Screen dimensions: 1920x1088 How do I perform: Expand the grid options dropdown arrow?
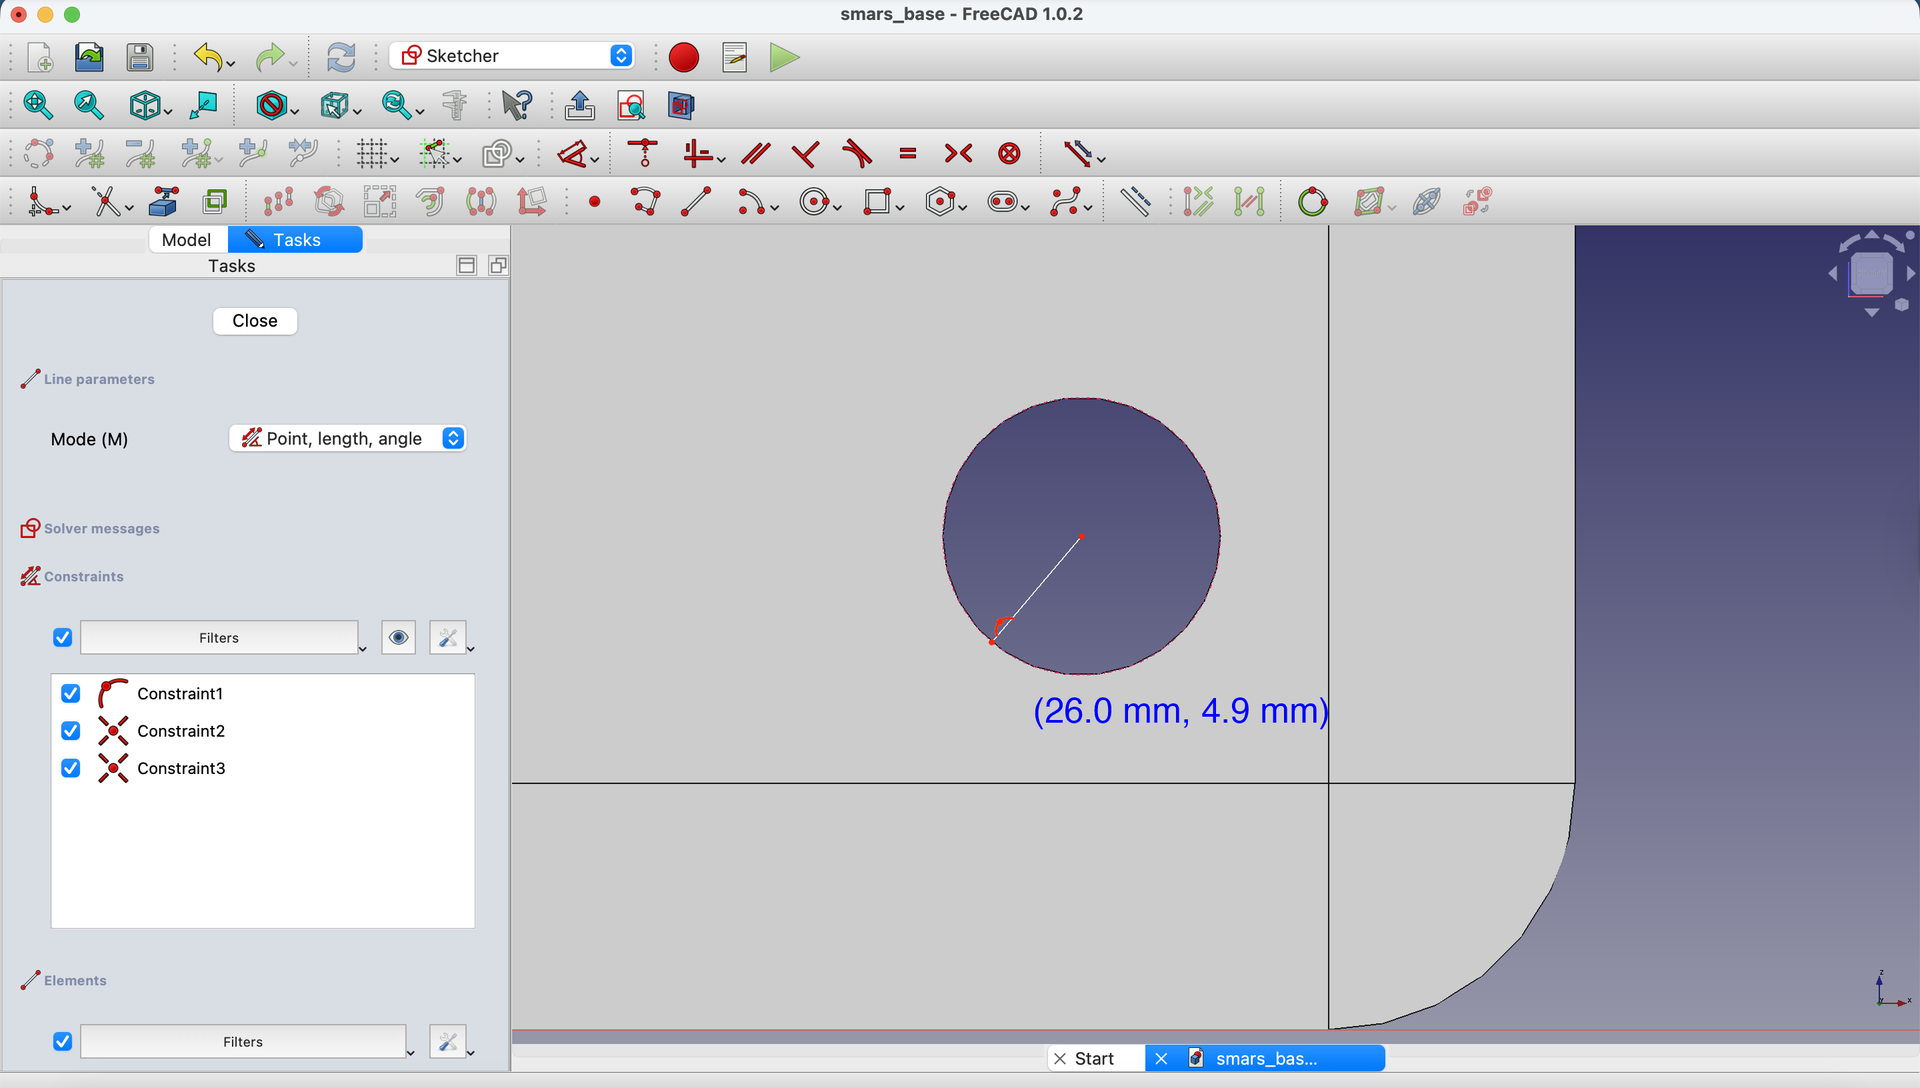(395, 160)
